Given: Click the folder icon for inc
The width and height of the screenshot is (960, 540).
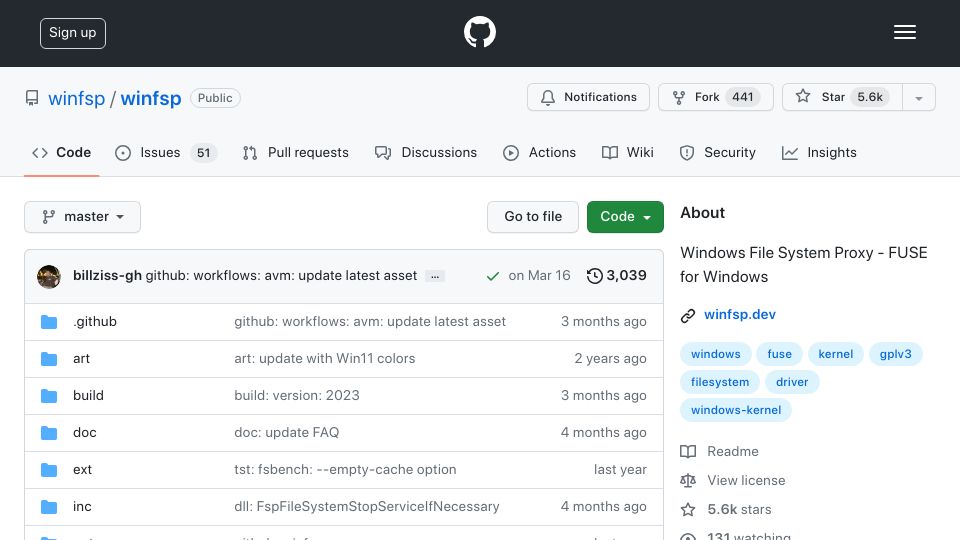Looking at the screenshot, I should pos(49,507).
